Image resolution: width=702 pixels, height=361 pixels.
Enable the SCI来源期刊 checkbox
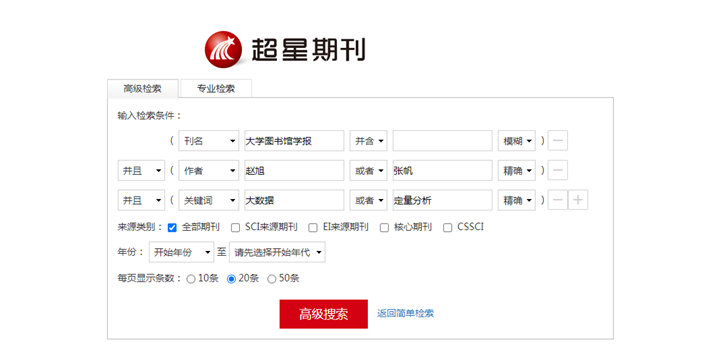pos(235,228)
